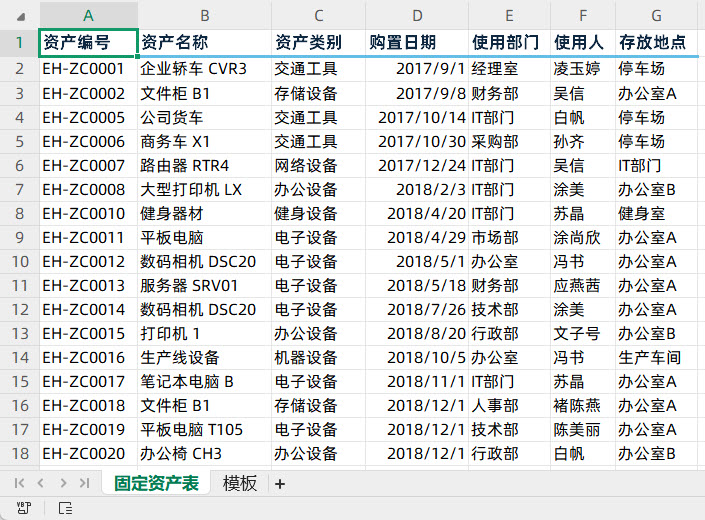Open the VB macro icon in status bar
The height and width of the screenshot is (520, 705).
[22, 508]
